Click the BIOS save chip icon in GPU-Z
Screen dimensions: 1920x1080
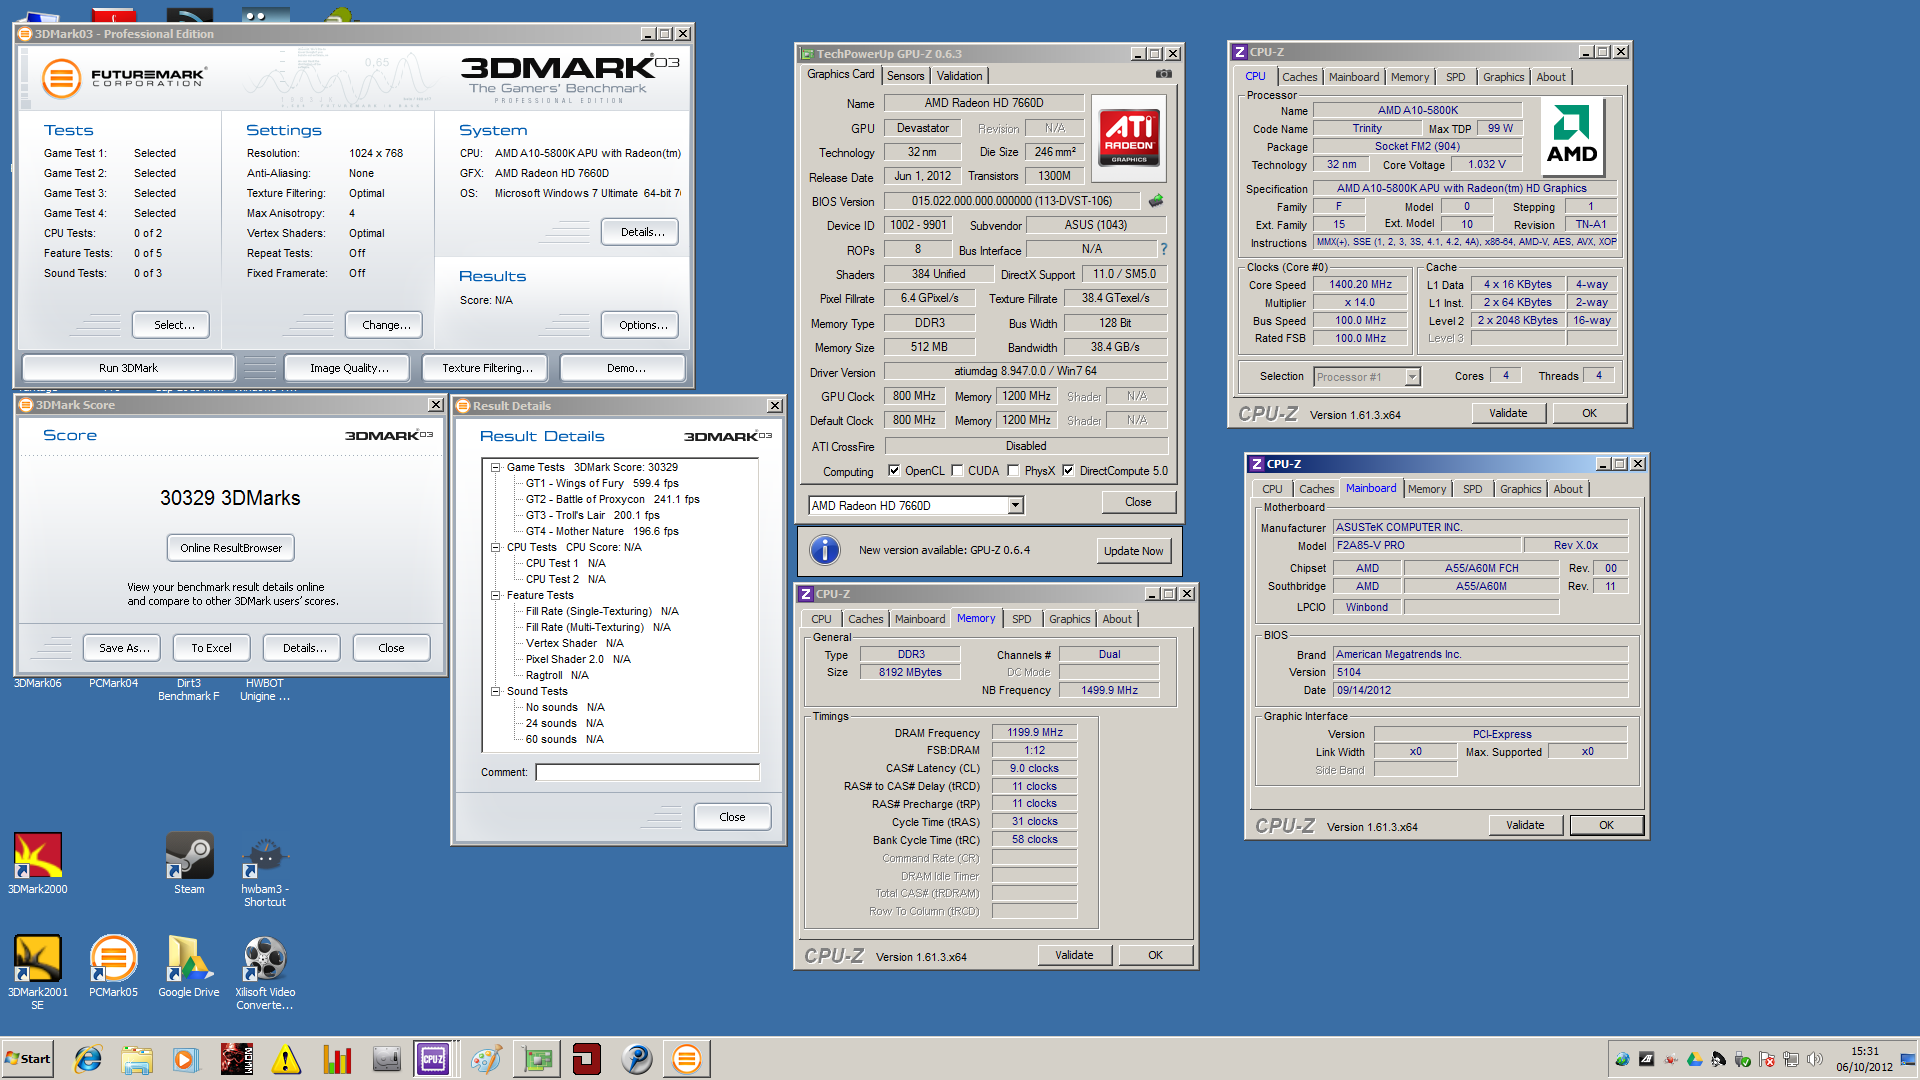coord(1156,201)
